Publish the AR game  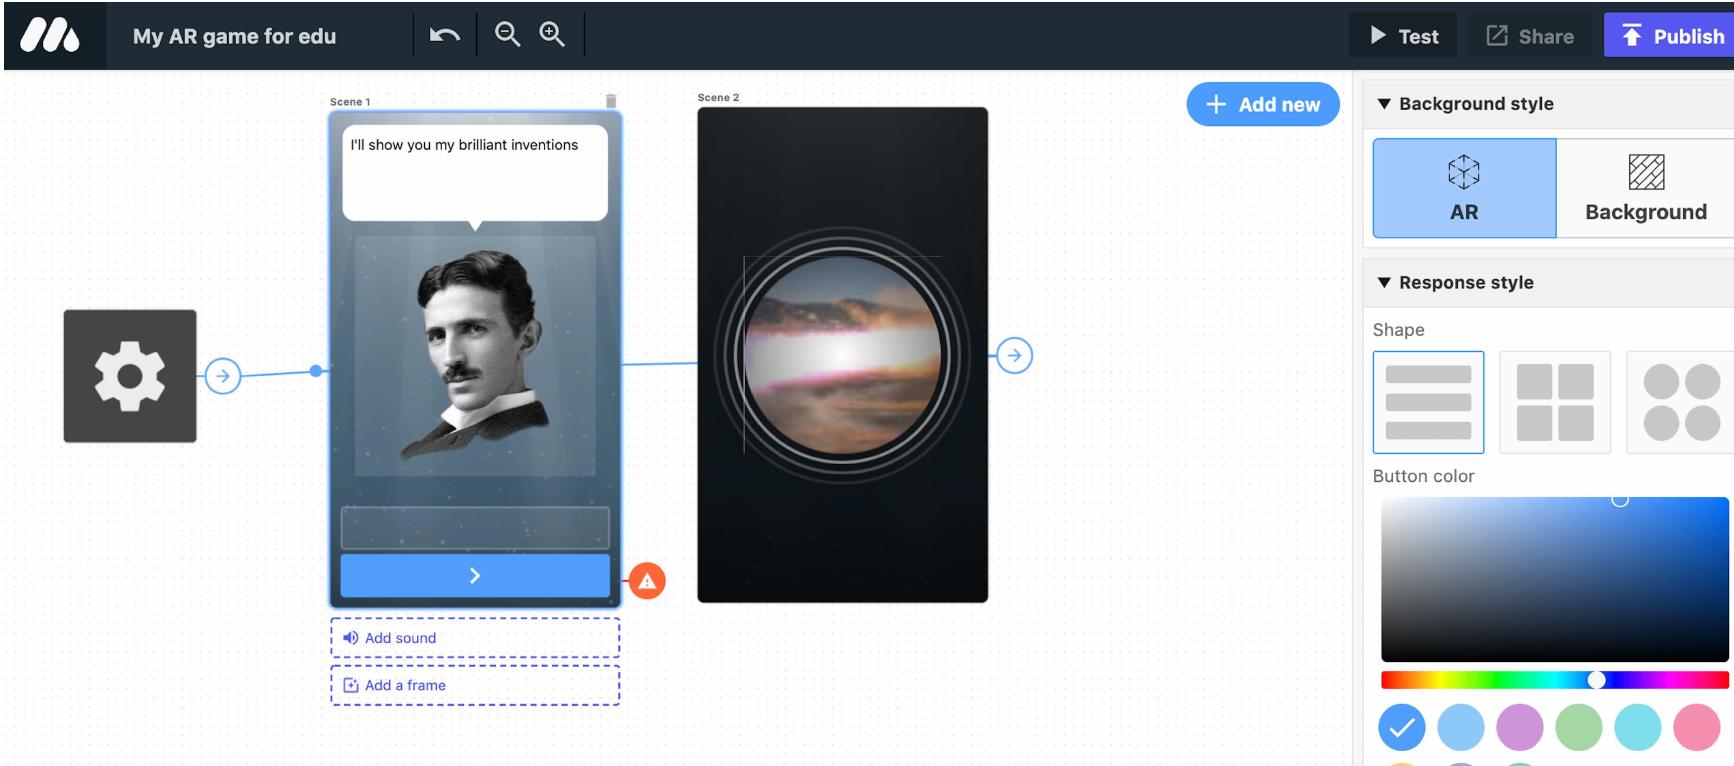pyautogui.click(x=1670, y=36)
